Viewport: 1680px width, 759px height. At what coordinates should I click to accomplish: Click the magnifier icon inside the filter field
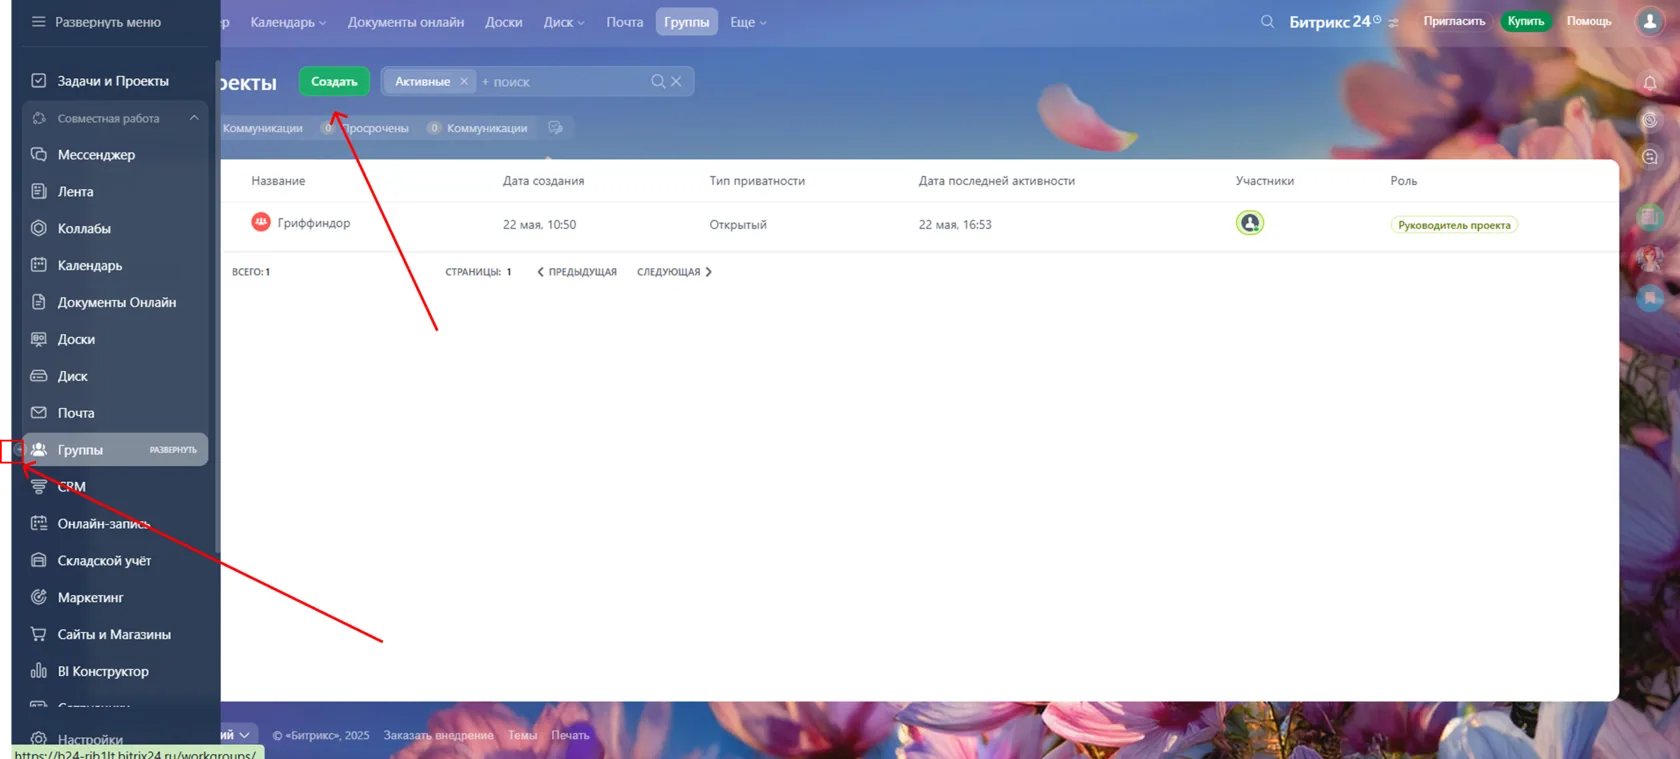(x=658, y=82)
